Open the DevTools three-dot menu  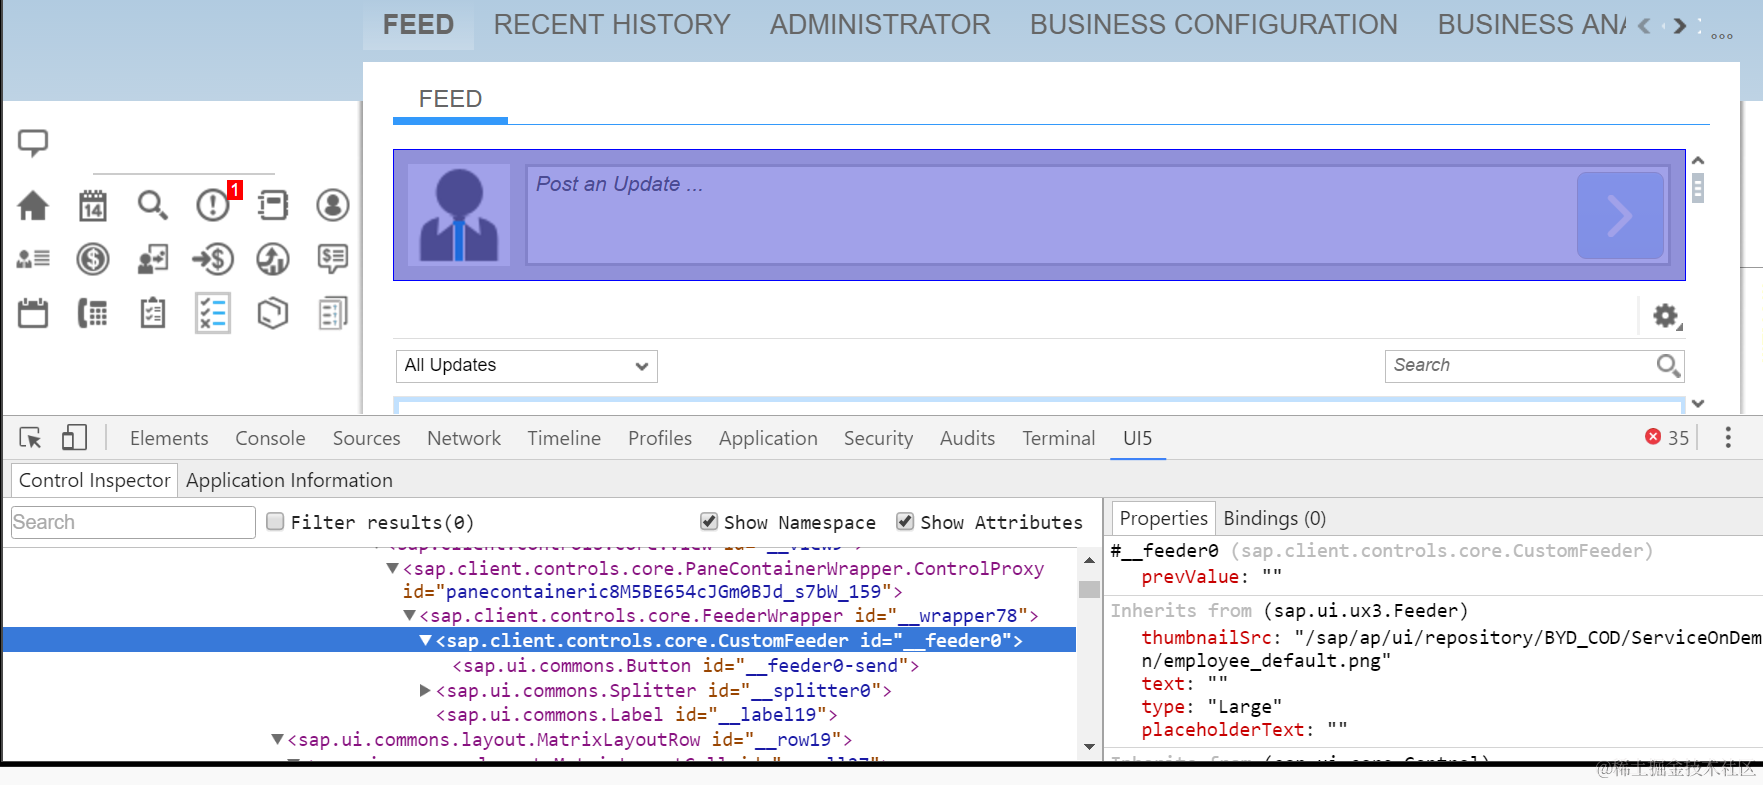[x=1728, y=438]
